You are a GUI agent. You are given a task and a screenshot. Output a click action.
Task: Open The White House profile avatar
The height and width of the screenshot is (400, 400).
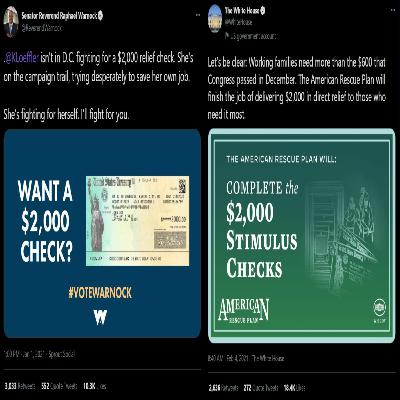[x=215, y=19]
